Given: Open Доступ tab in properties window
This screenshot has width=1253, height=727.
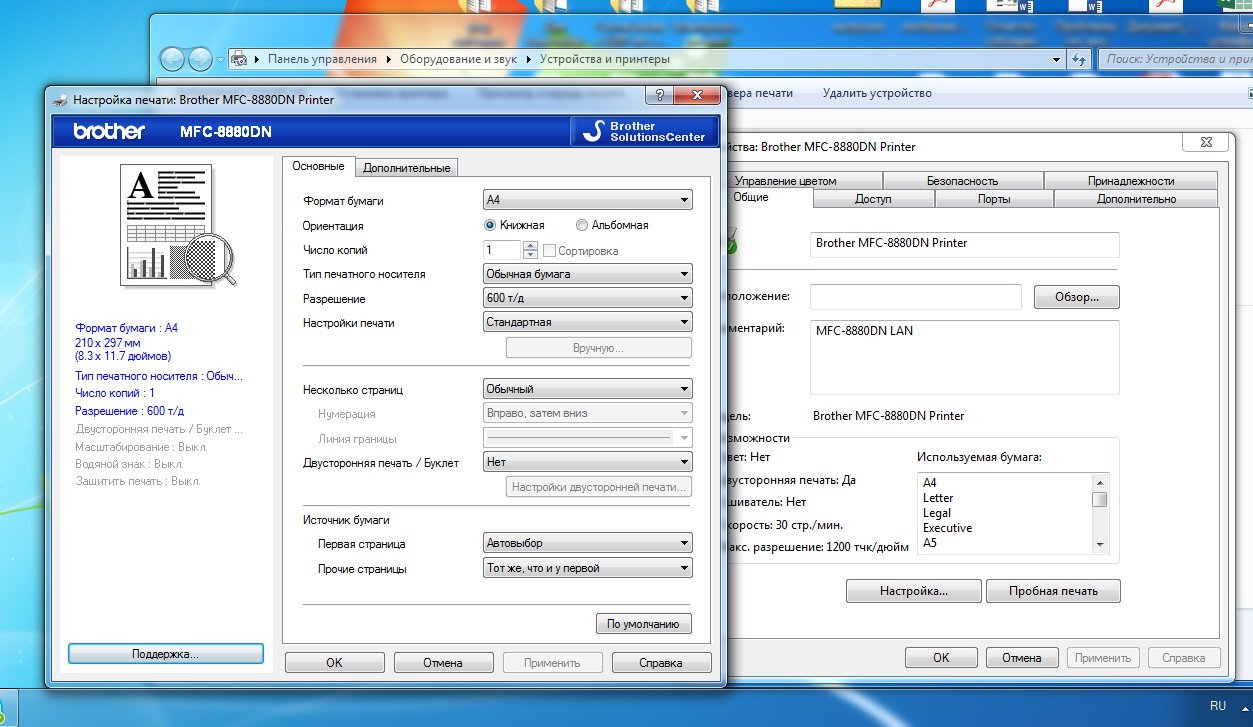Looking at the screenshot, I should click(873, 199).
